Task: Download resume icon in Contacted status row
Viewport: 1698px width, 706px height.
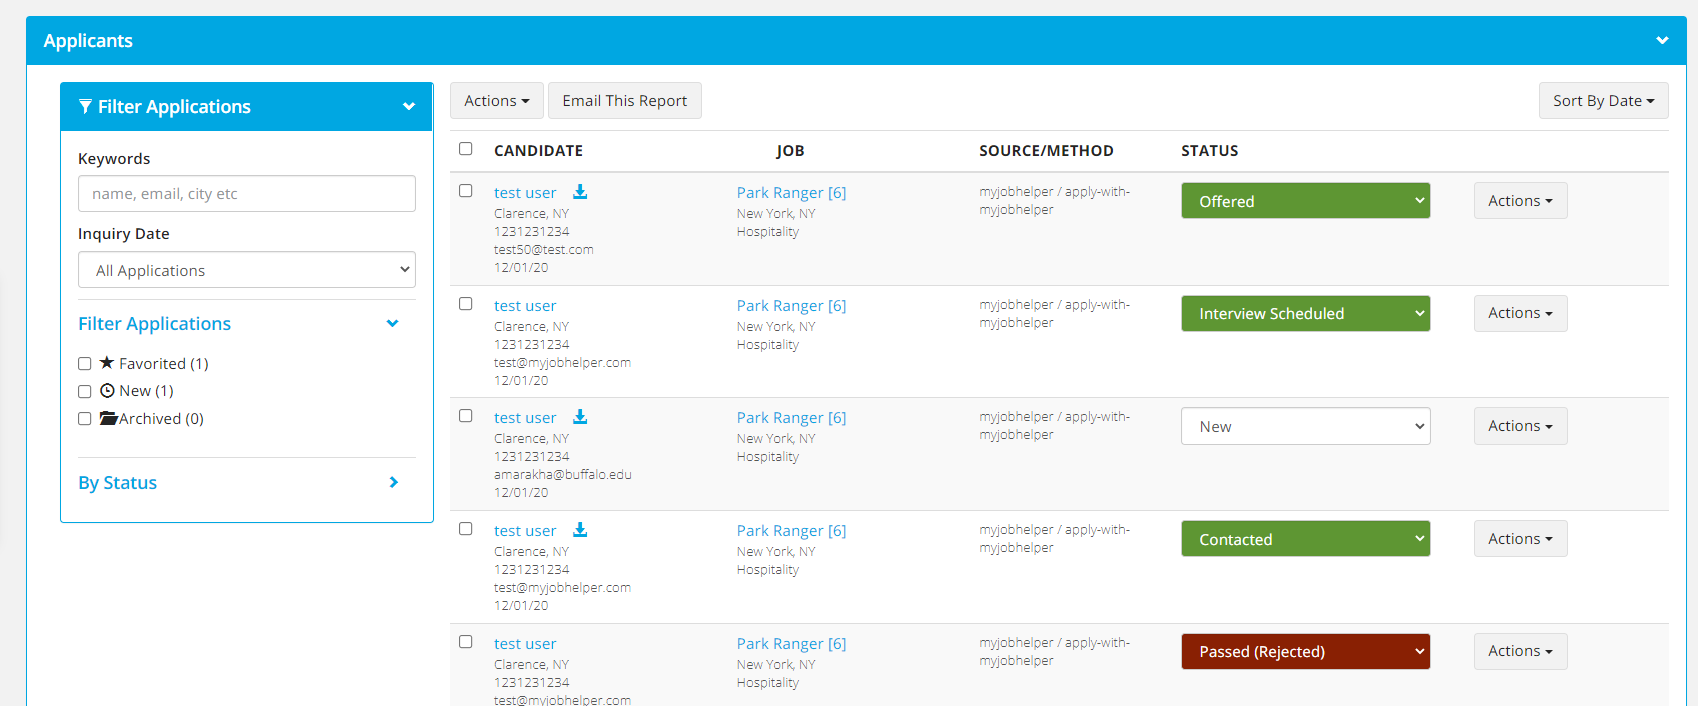Action: point(580,530)
